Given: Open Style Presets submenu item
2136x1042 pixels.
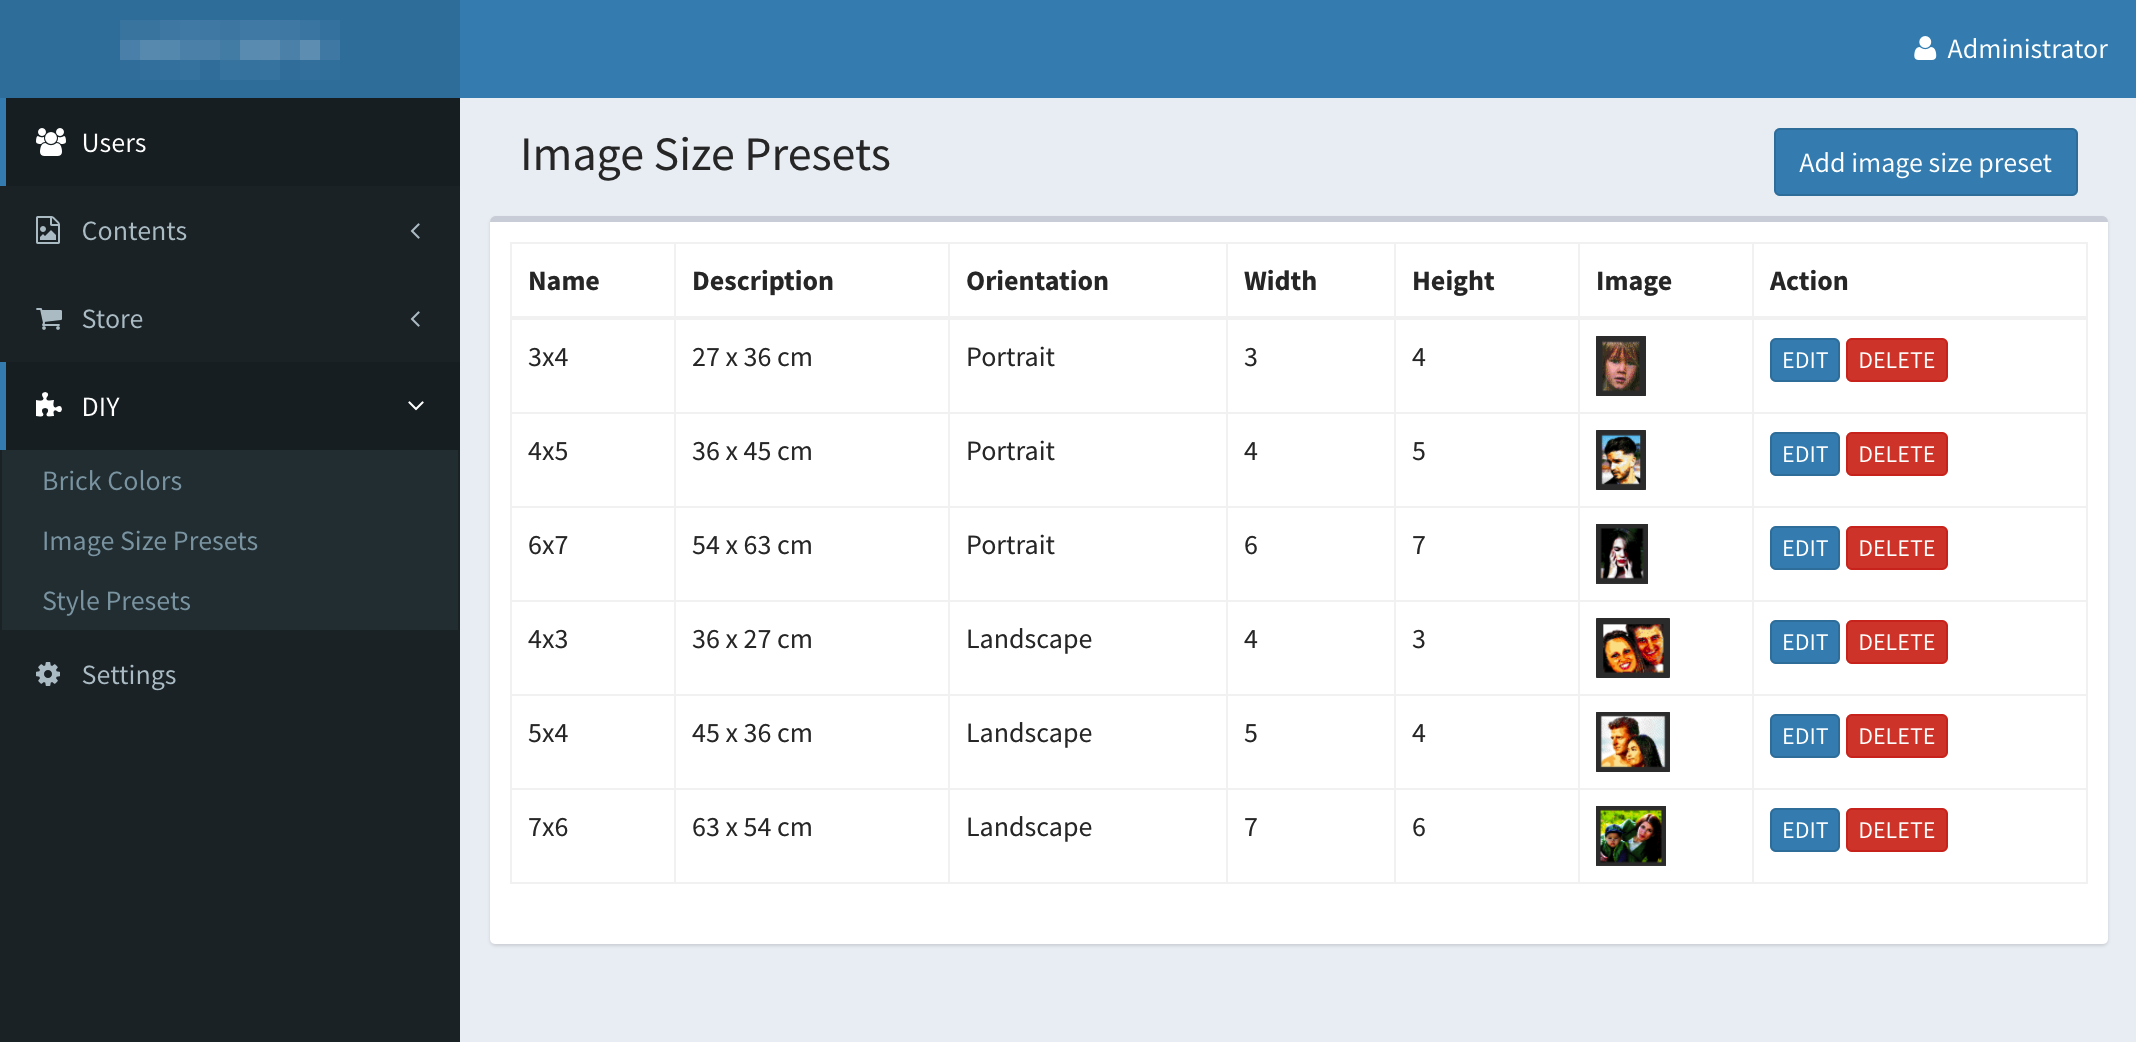Looking at the screenshot, I should (116, 601).
